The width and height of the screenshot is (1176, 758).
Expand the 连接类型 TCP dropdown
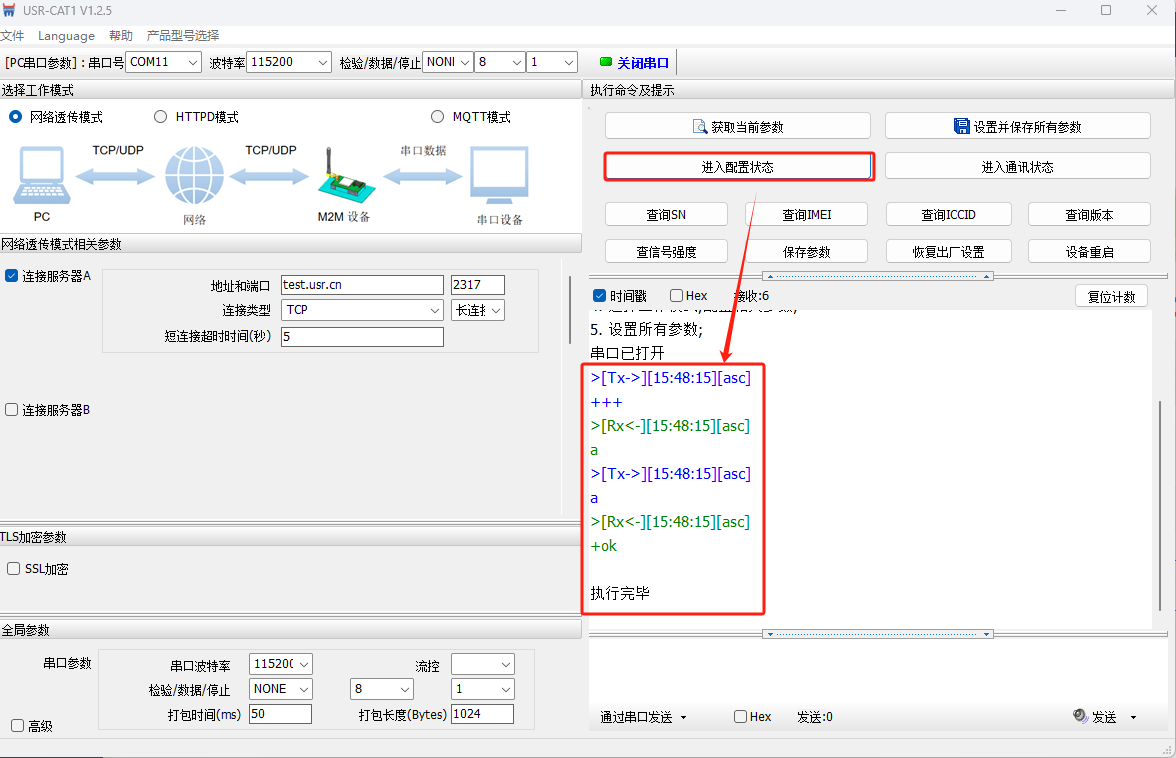(x=362, y=310)
